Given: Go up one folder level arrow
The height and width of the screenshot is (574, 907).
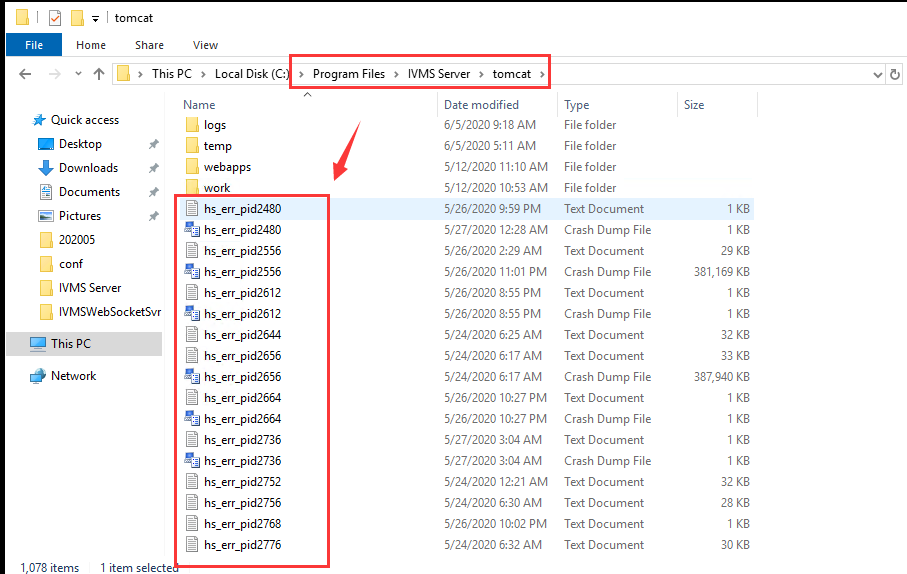Looking at the screenshot, I should tap(99, 74).
